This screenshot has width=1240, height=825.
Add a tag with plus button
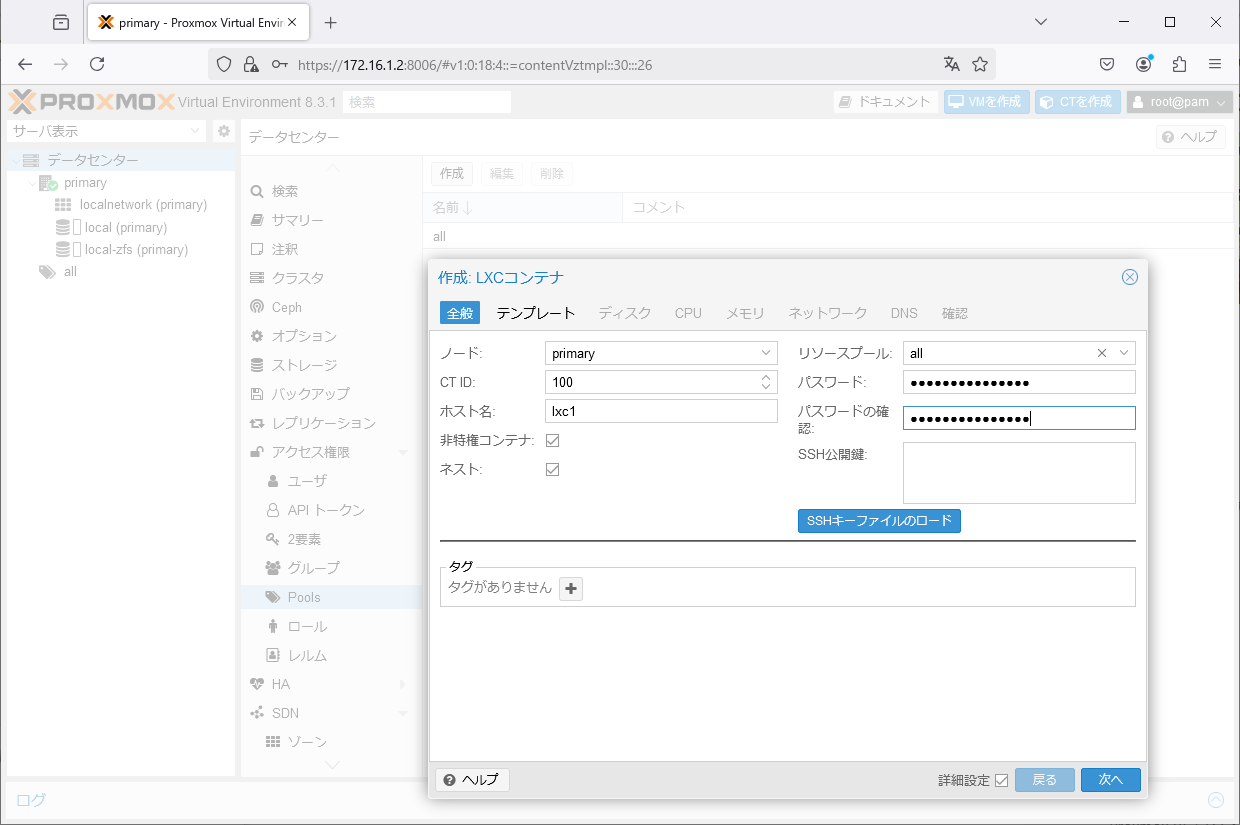571,589
